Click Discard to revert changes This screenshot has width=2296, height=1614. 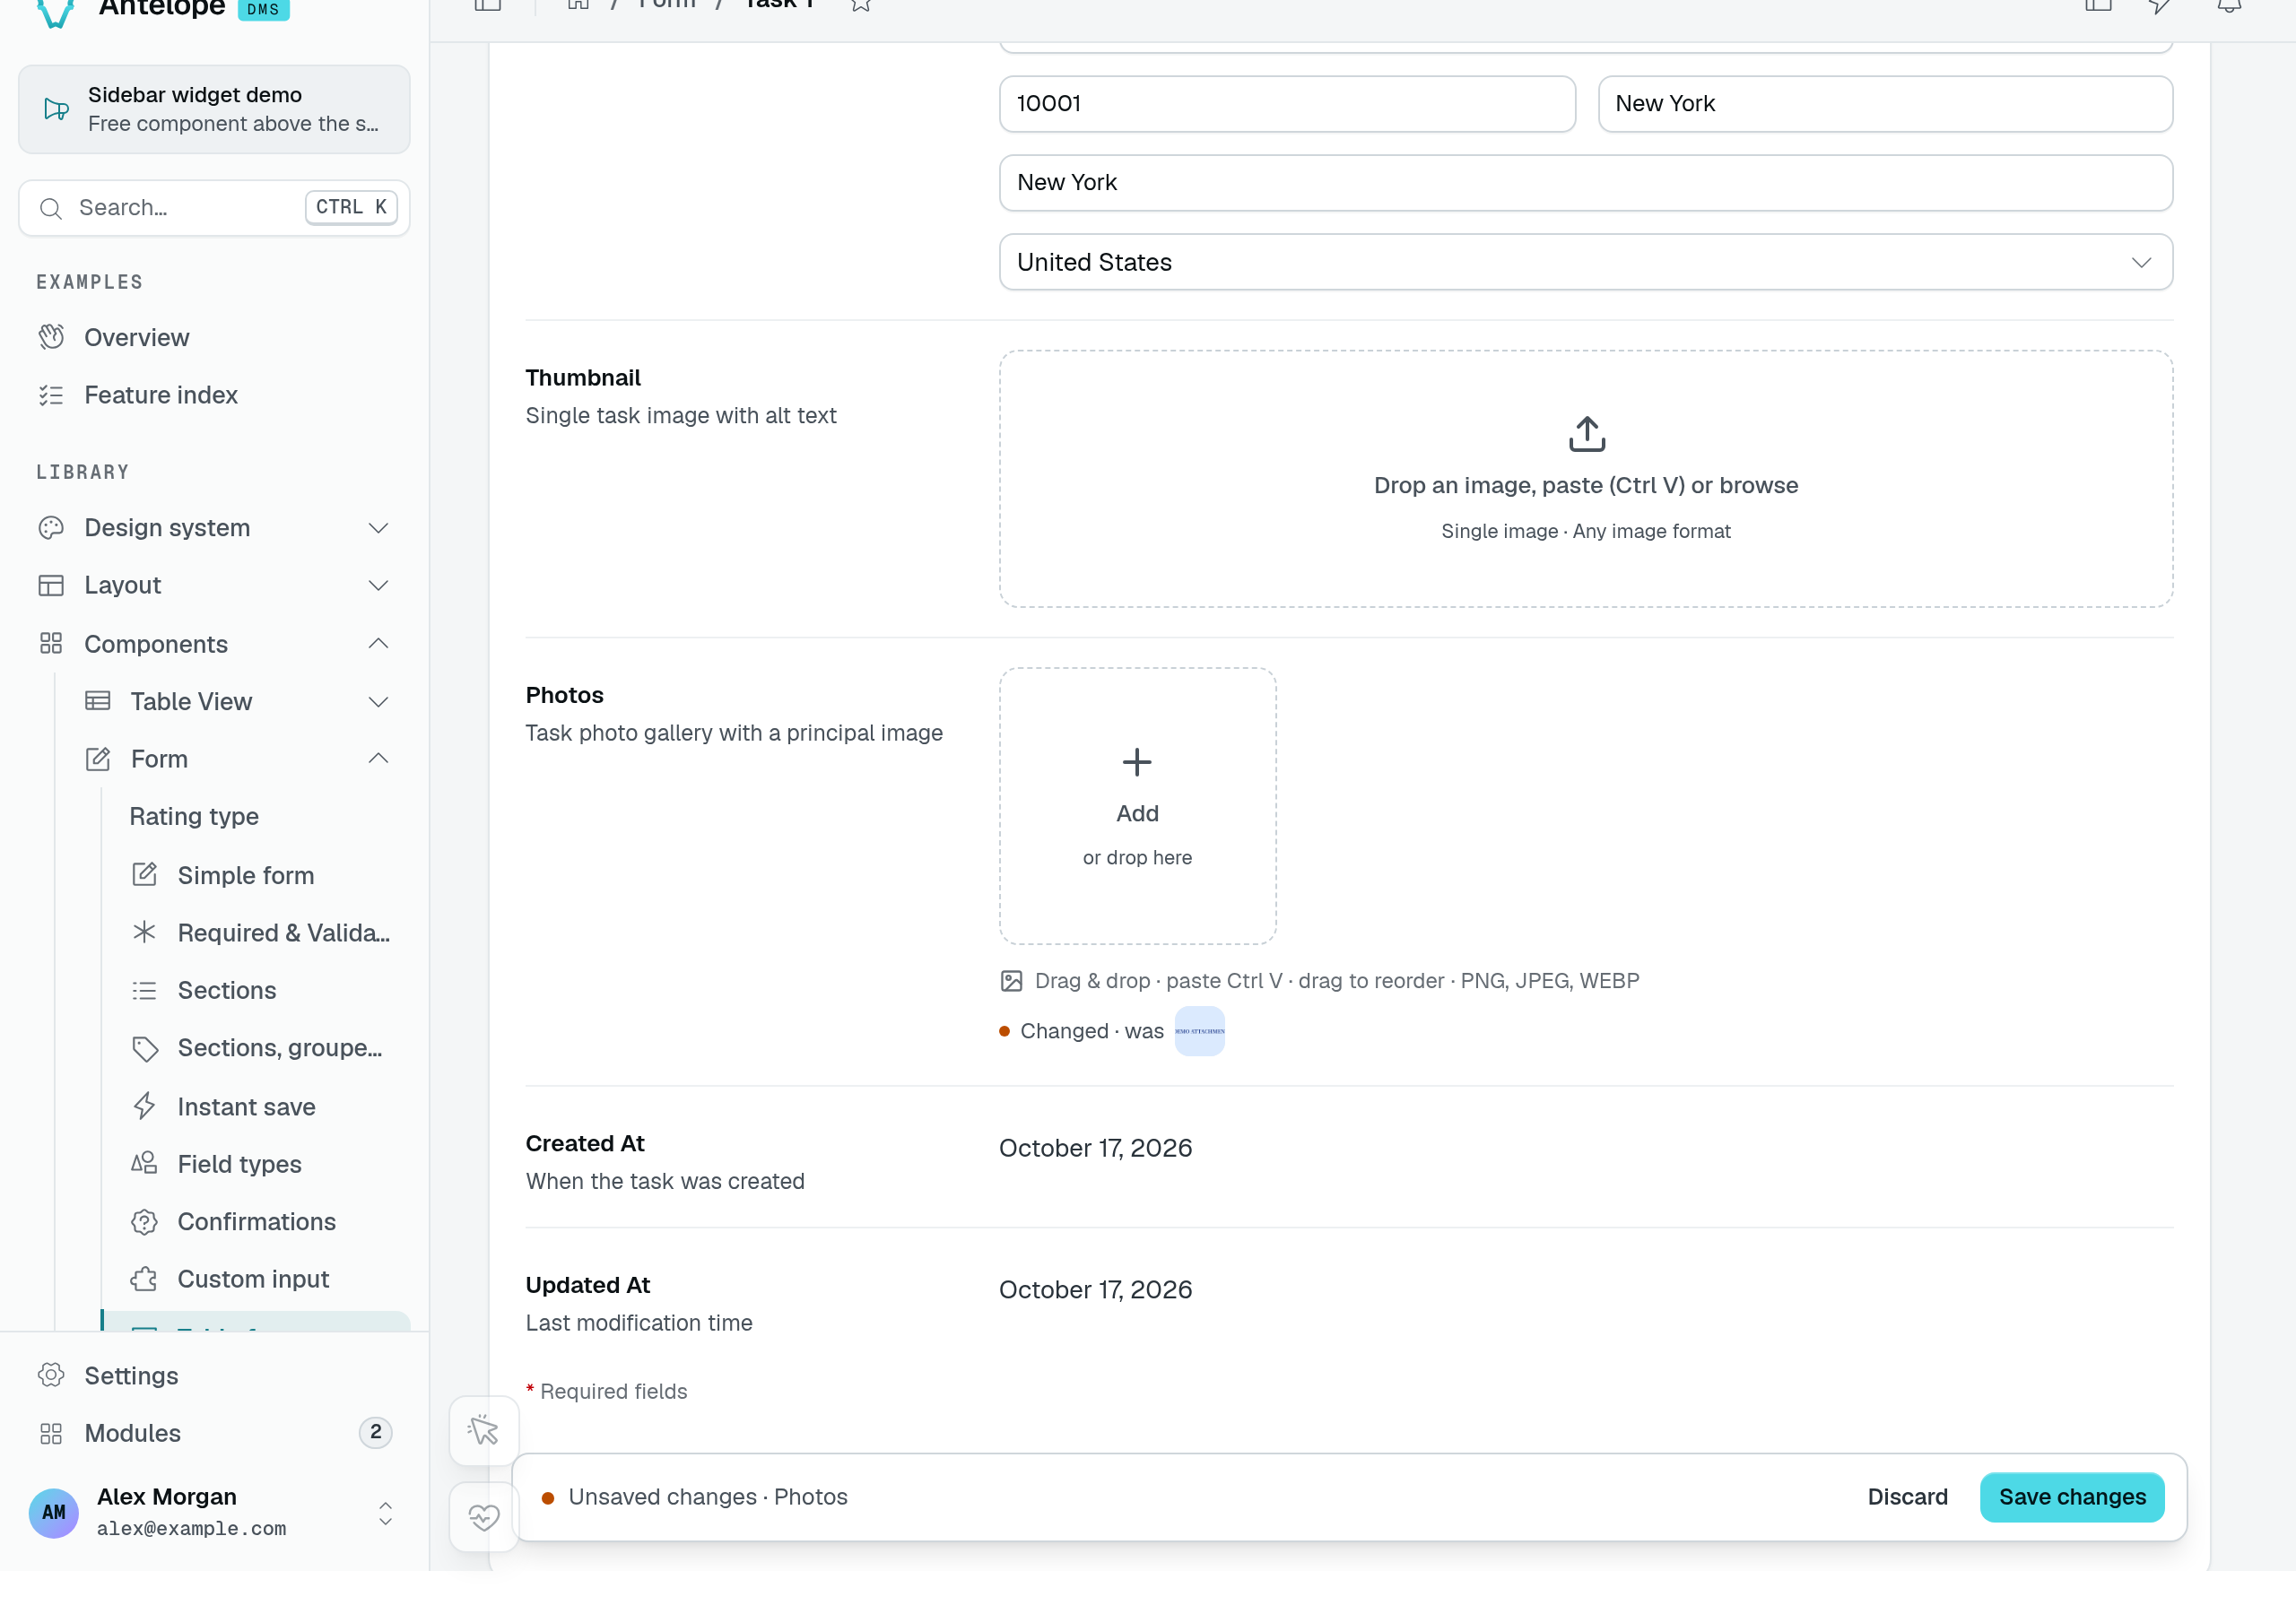[1907, 1497]
